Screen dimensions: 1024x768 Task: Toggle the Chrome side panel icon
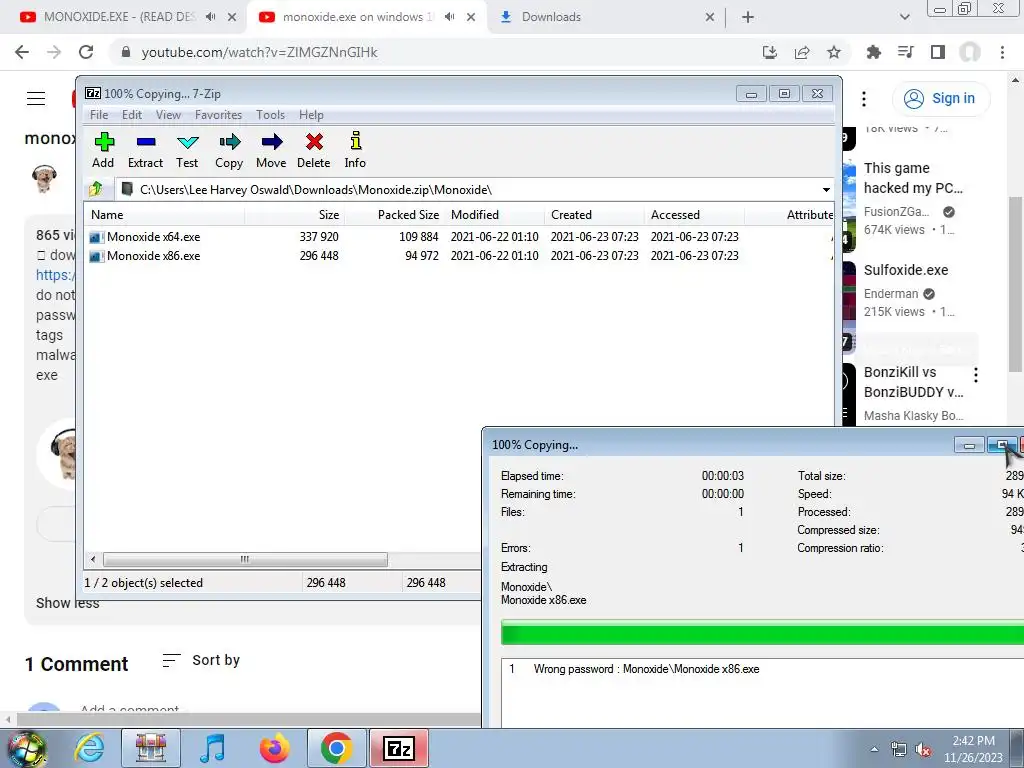point(938,52)
